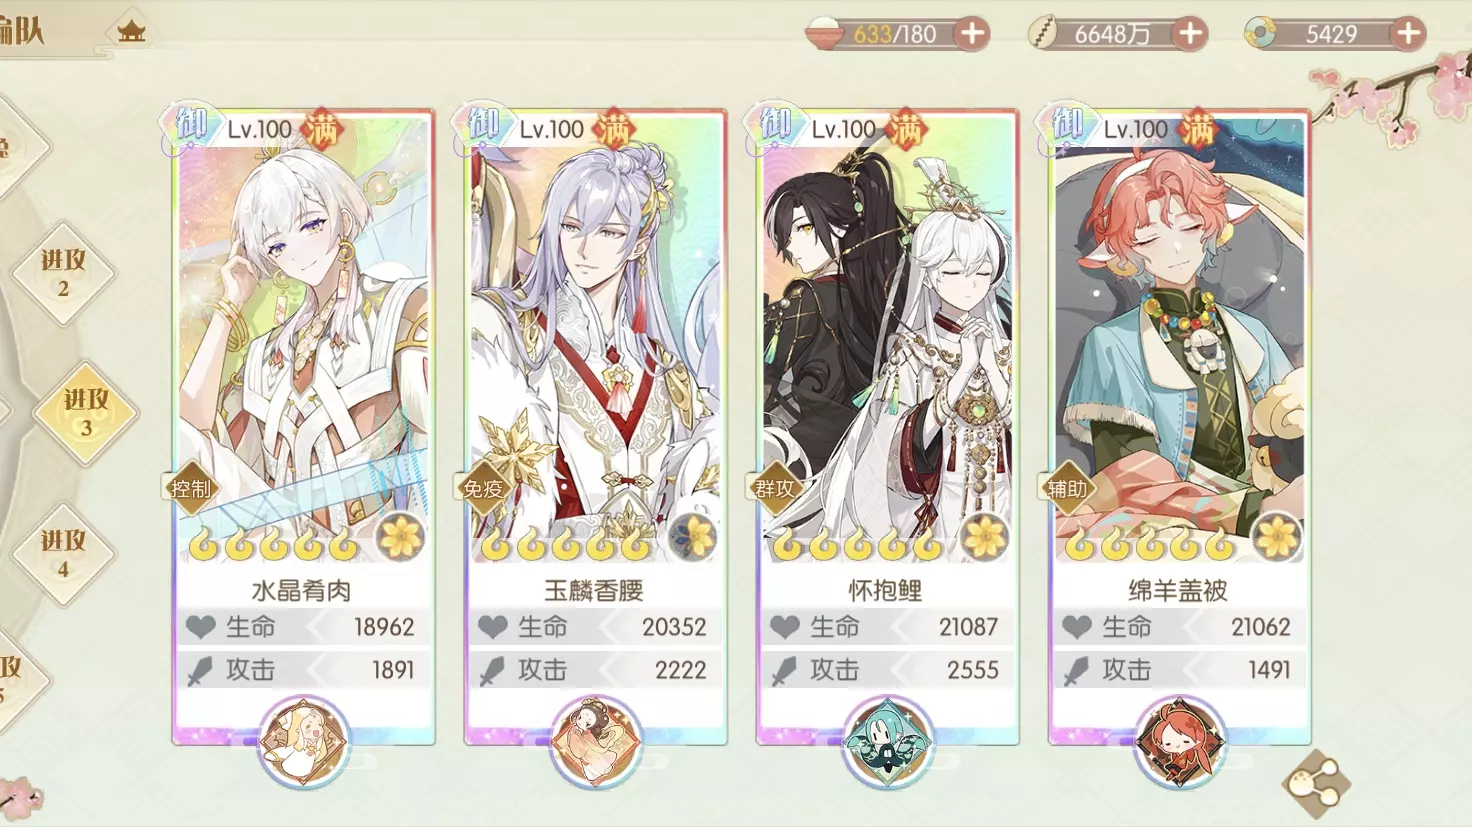Click the red-haired chibi avatar under 绵羊盖被

tap(1179, 742)
